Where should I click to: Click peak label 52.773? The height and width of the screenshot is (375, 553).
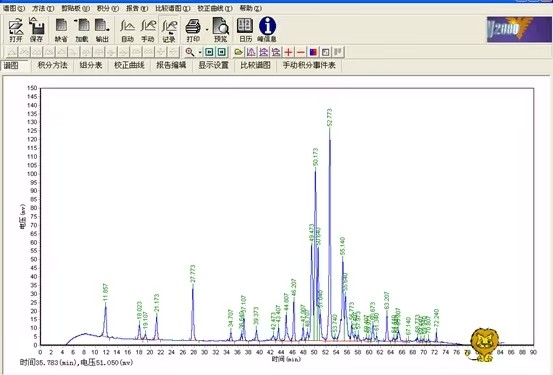point(330,117)
